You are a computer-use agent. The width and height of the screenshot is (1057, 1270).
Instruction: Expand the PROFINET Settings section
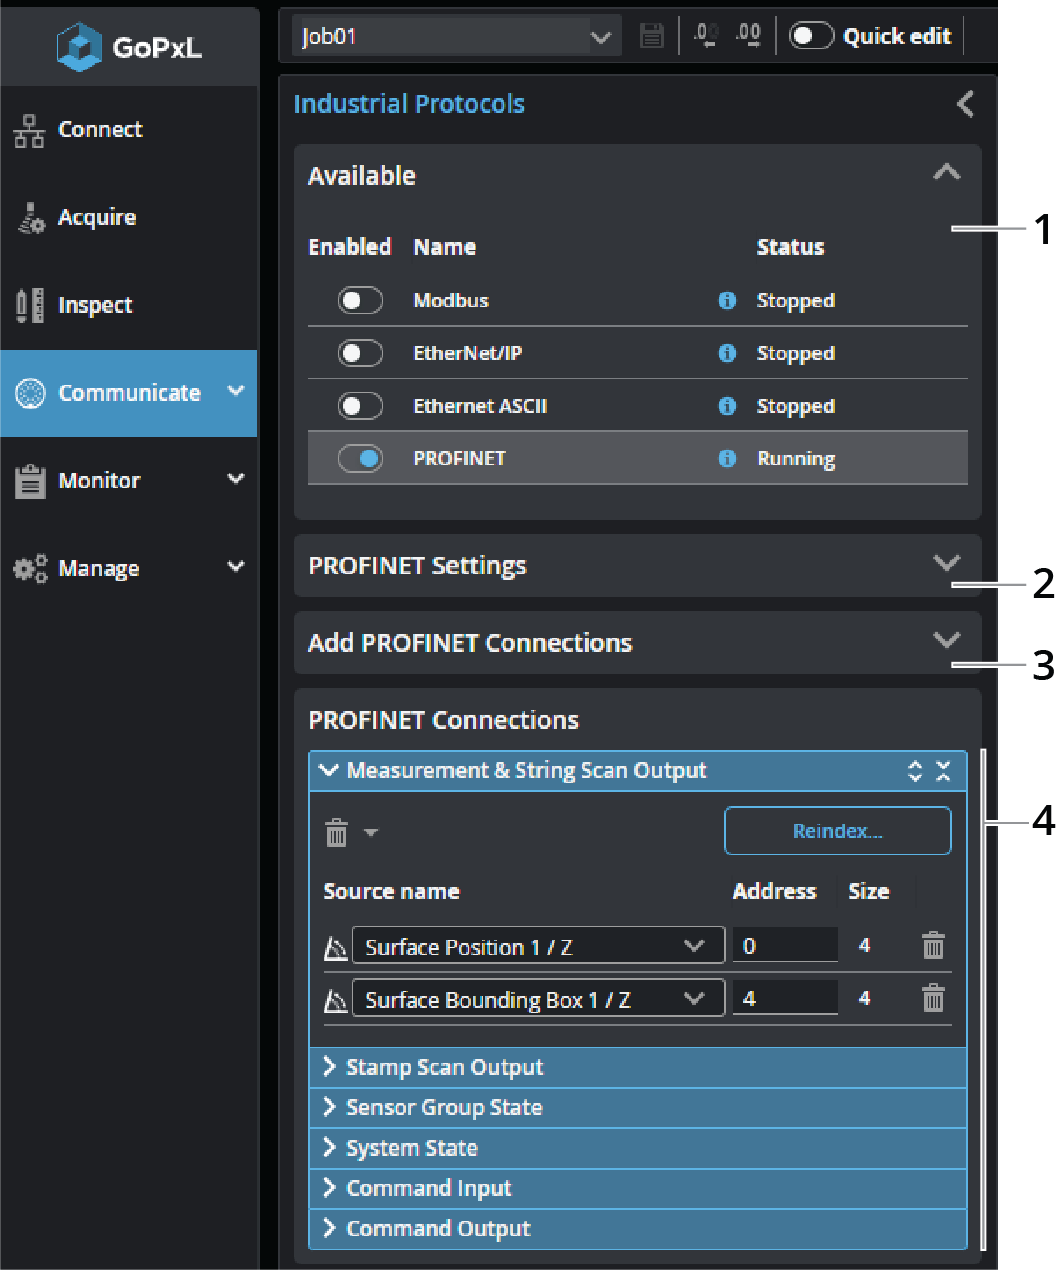pyautogui.click(x=946, y=564)
